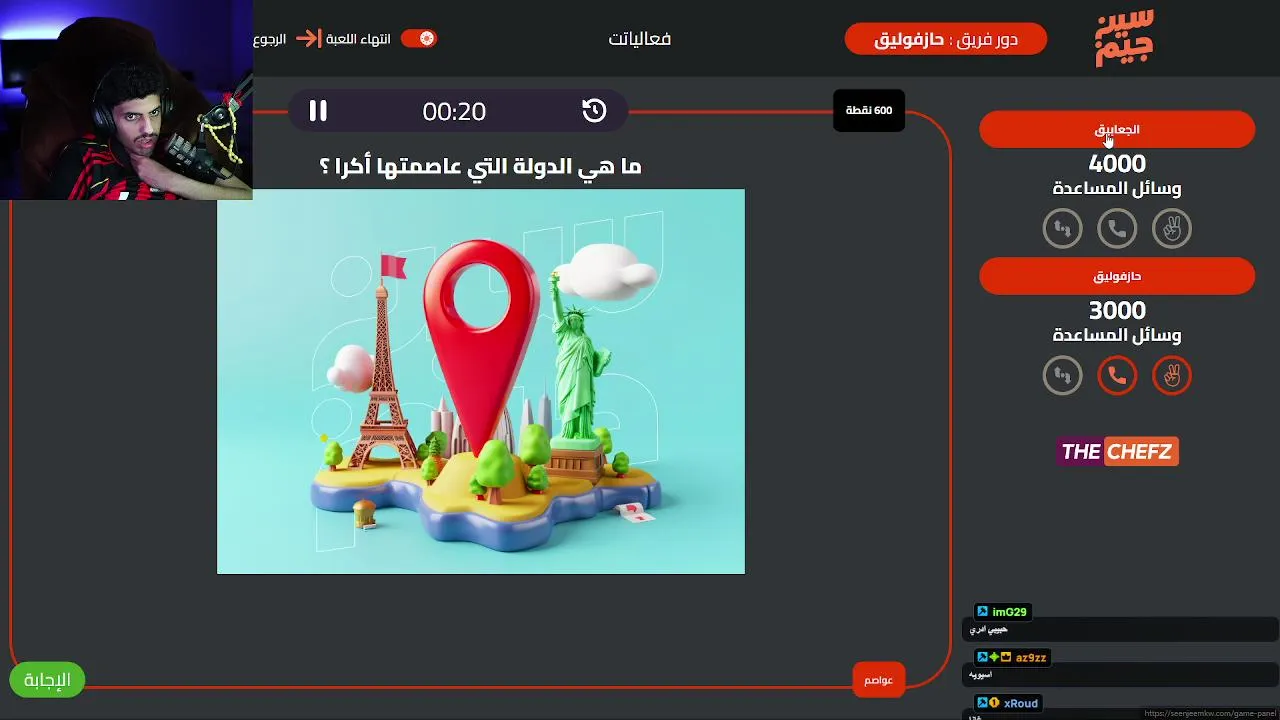The width and height of the screenshot is (1280, 720).
Task: Click chat username imG29
Action: point(1009,612)
